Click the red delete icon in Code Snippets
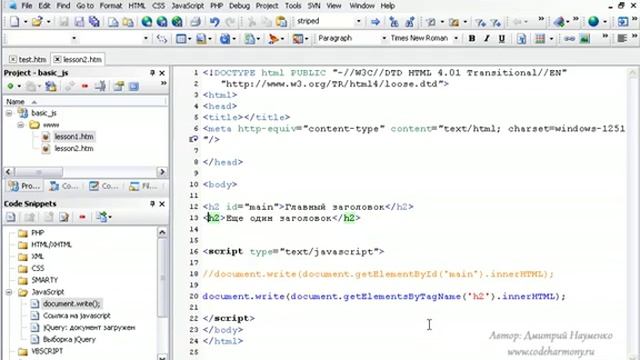This screenshot has height=360, width=640. point(82,217)
